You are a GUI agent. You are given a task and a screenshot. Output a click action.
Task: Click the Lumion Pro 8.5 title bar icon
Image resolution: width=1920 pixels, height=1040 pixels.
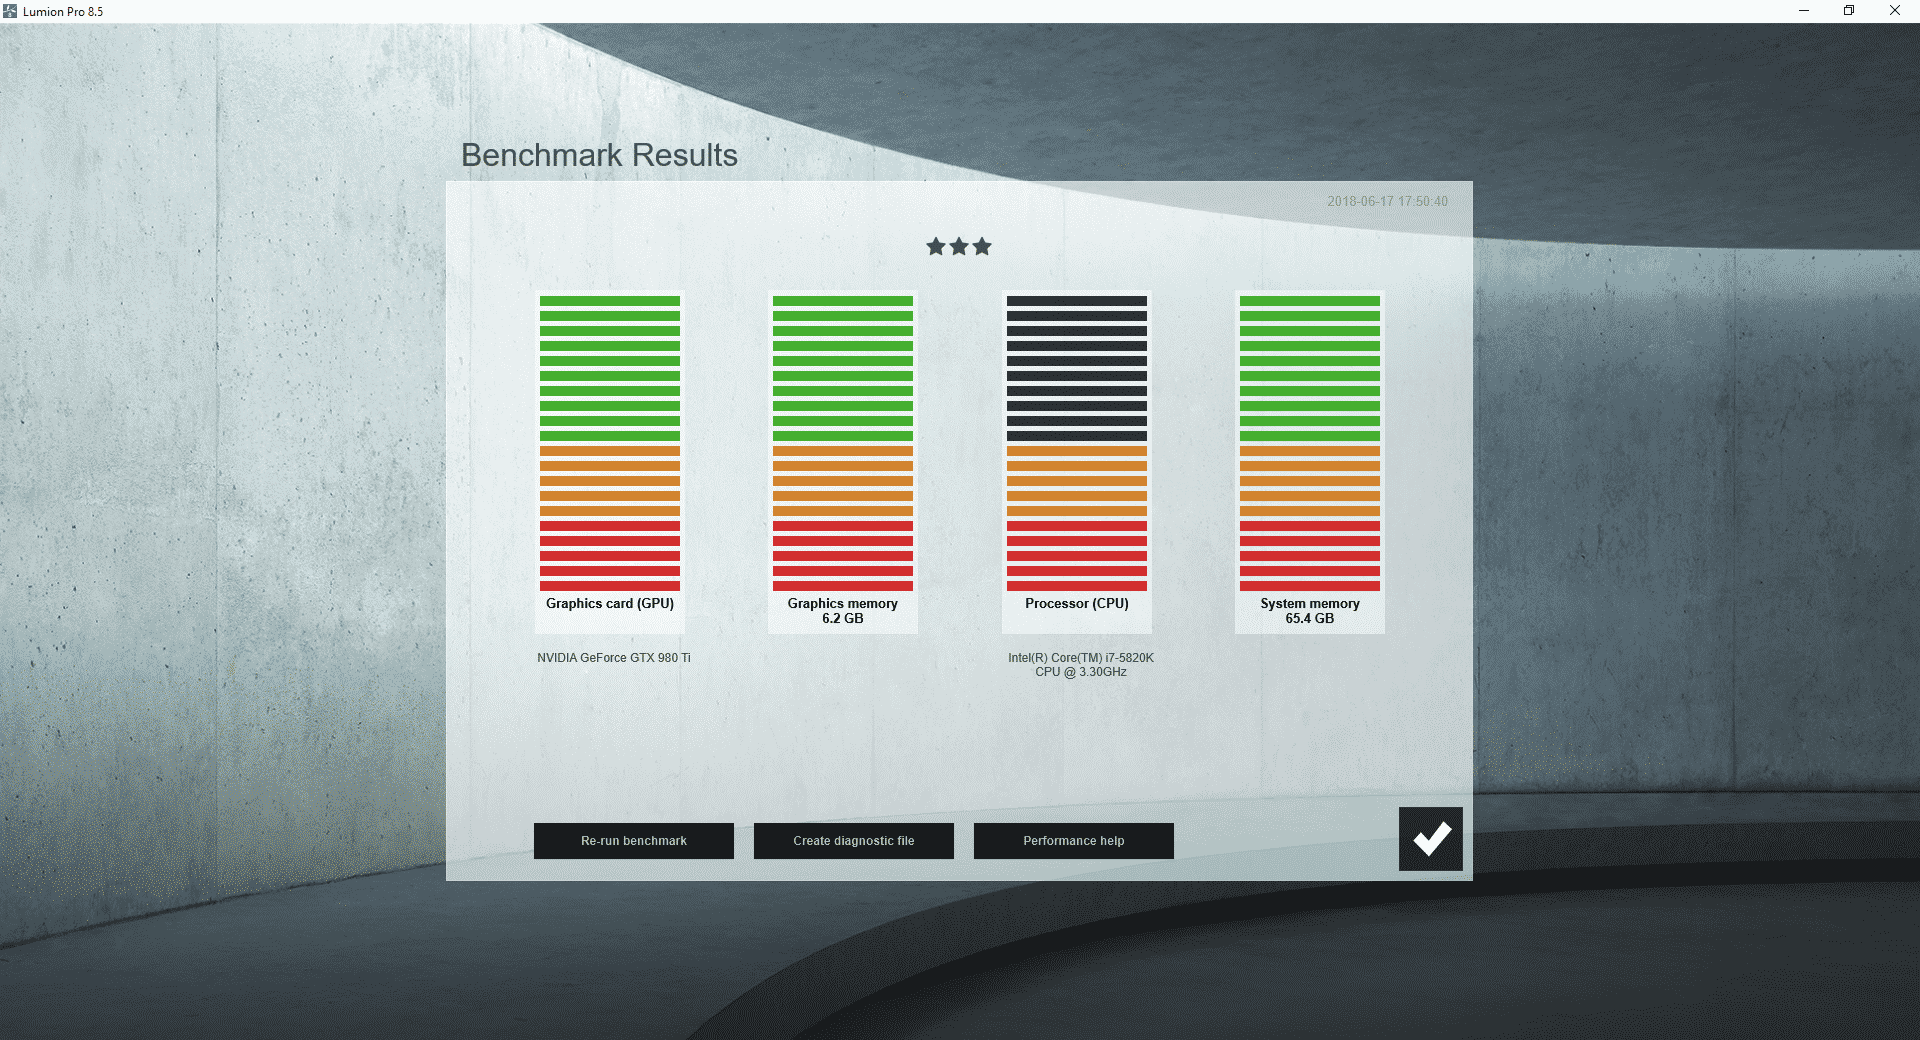pyautogui.click(x=10, y=11)
